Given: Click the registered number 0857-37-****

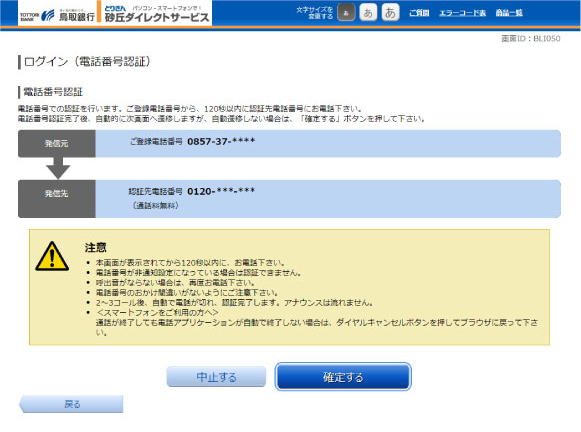Looking at the screenshot, I should 221,141.
